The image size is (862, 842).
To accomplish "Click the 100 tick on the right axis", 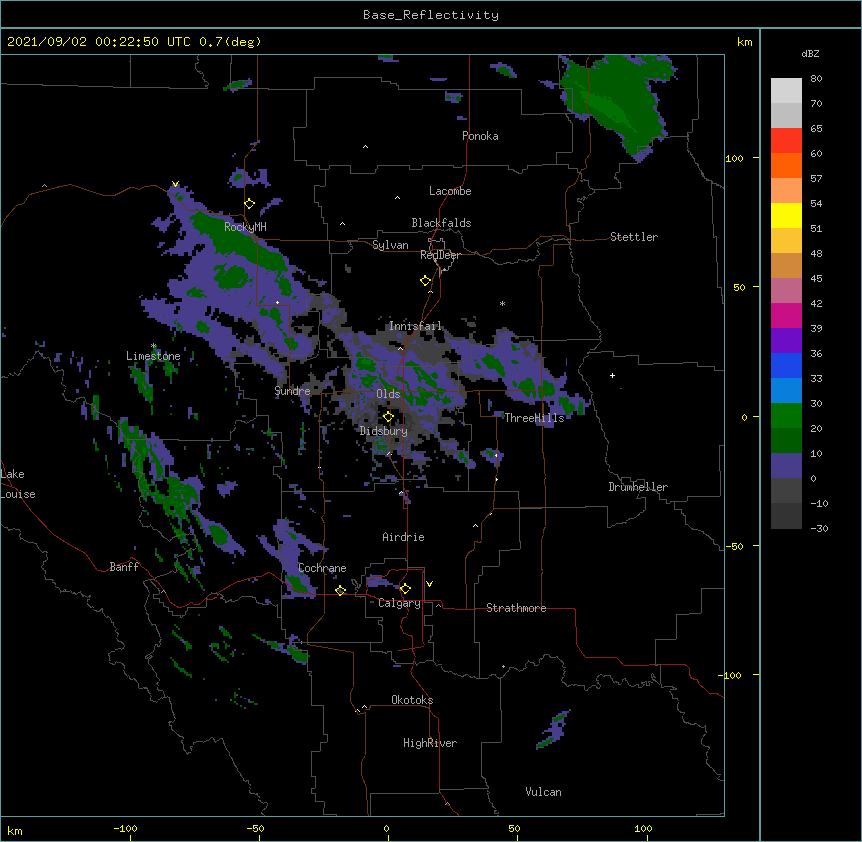I will [734, 158].
